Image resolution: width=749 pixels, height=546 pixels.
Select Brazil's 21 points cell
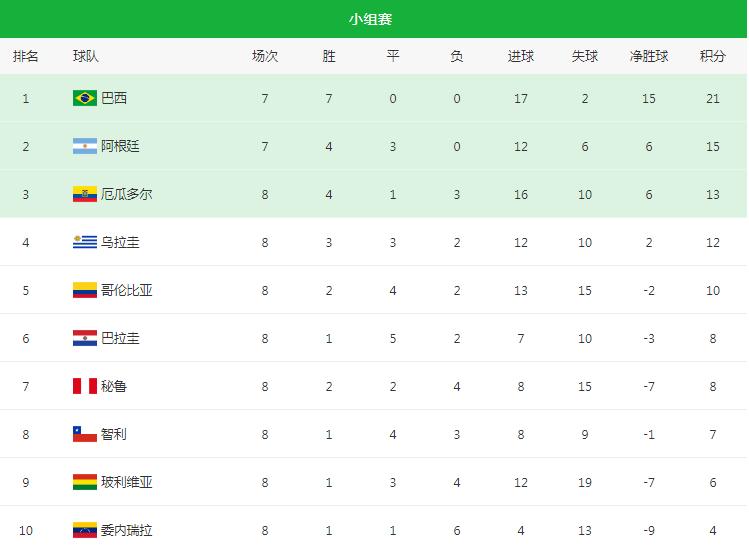click(x=713, y=98)
